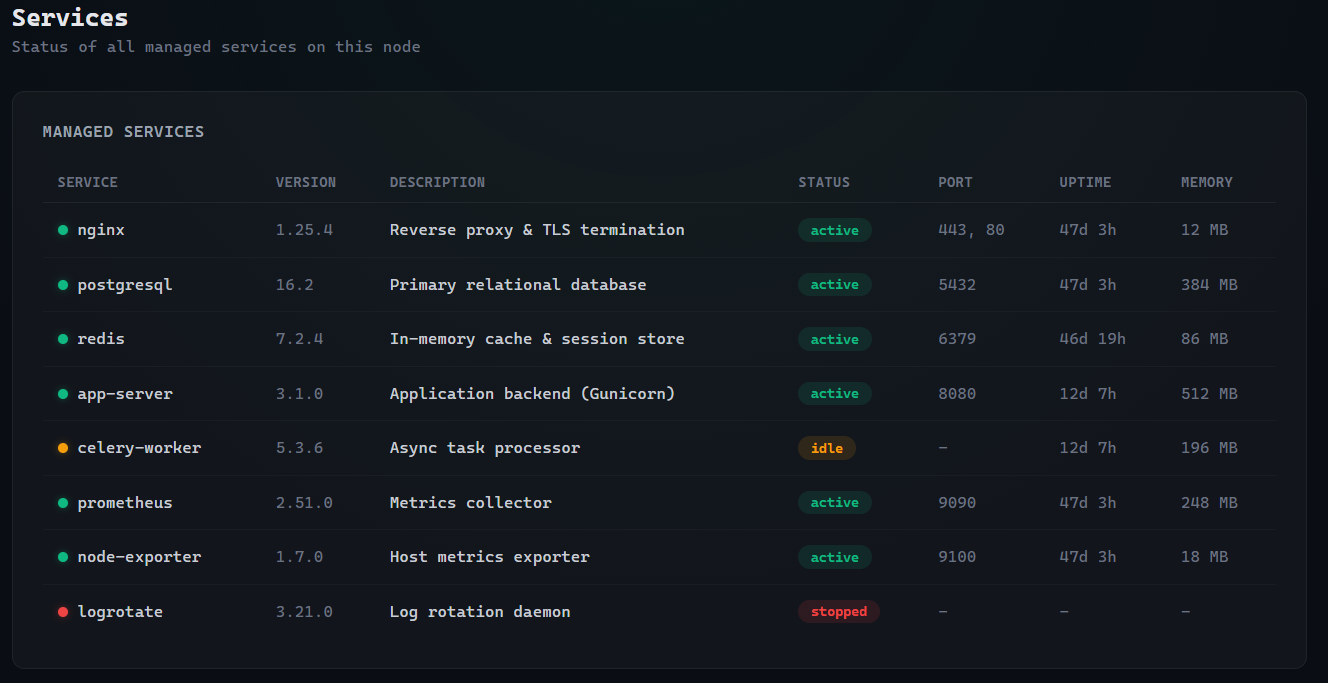
Task: Click the green status dot beside app-server
Action: [63, 394]
